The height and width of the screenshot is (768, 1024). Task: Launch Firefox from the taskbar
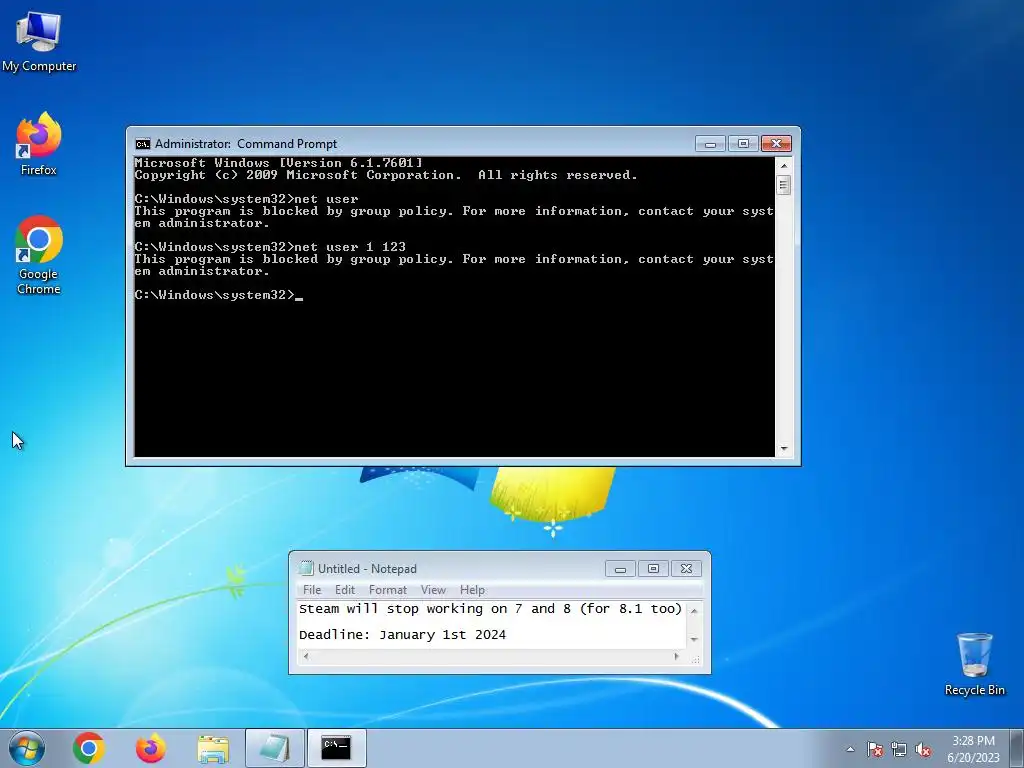point(151,748)
